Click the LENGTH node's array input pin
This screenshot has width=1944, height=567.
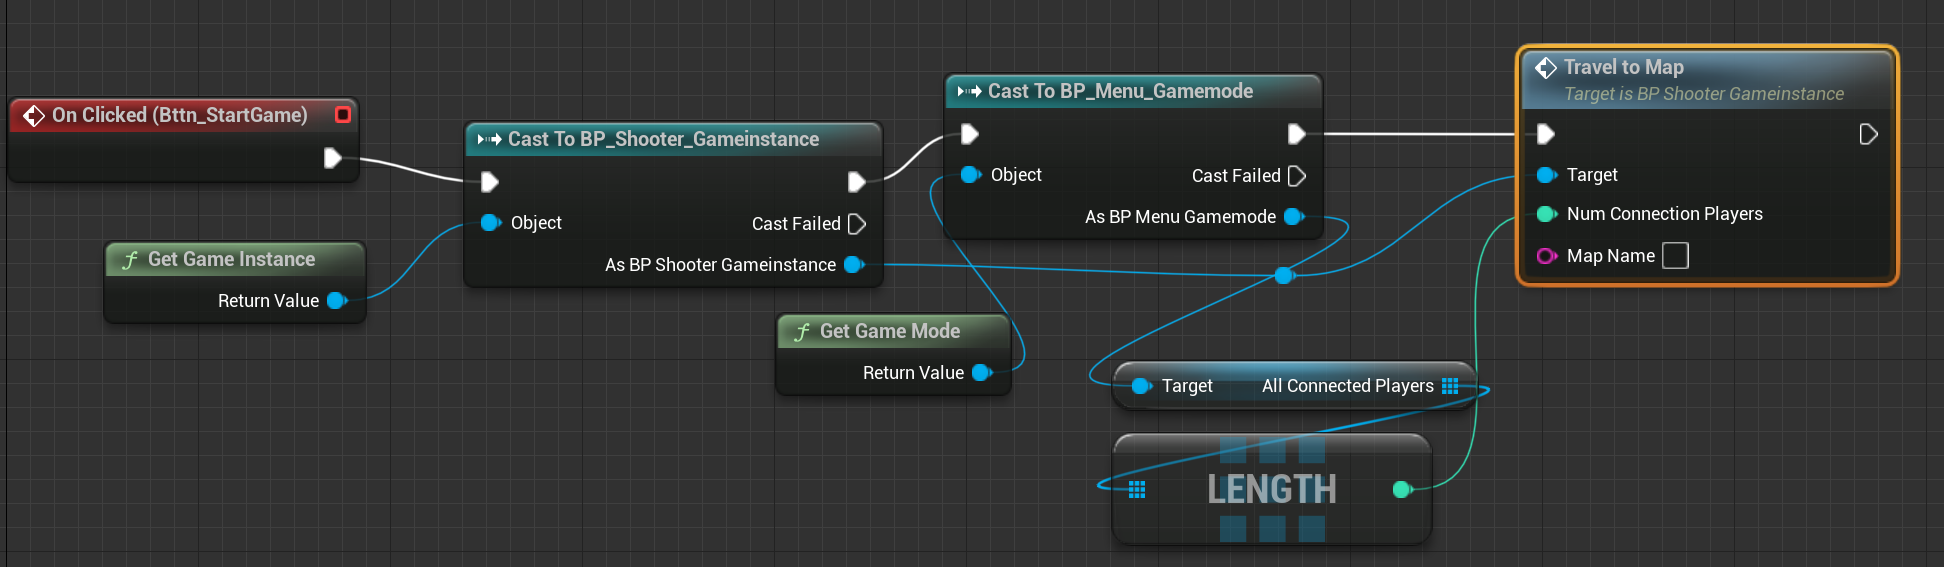click(x=1137, y=489)
